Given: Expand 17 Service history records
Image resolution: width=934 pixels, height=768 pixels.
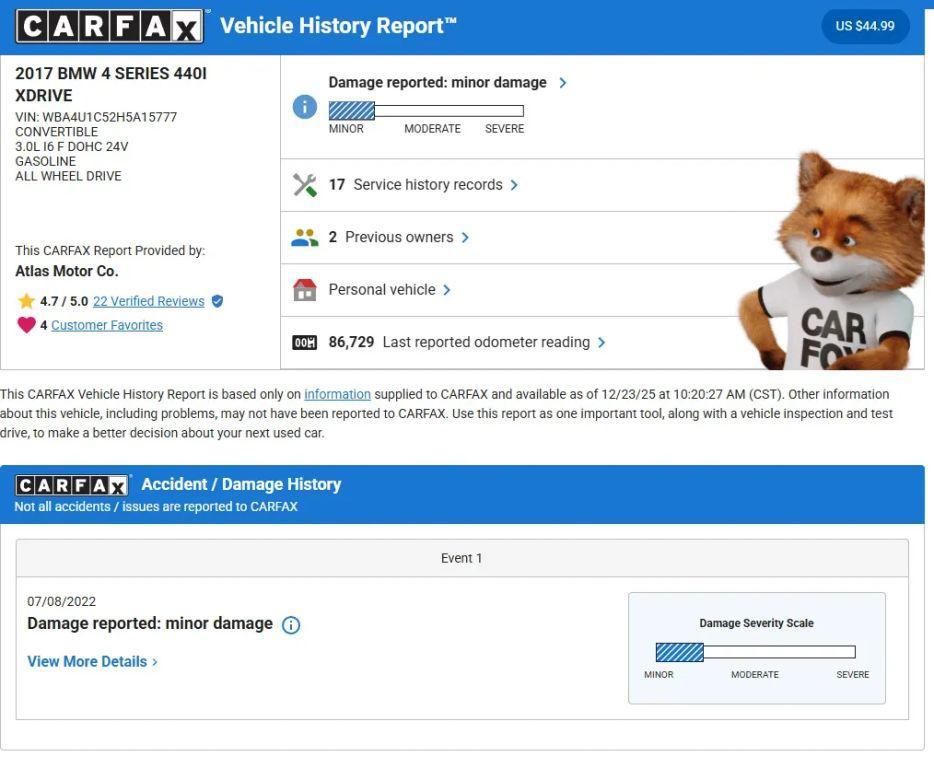Looking at the screenshot, I should click(x=423, y=185).
